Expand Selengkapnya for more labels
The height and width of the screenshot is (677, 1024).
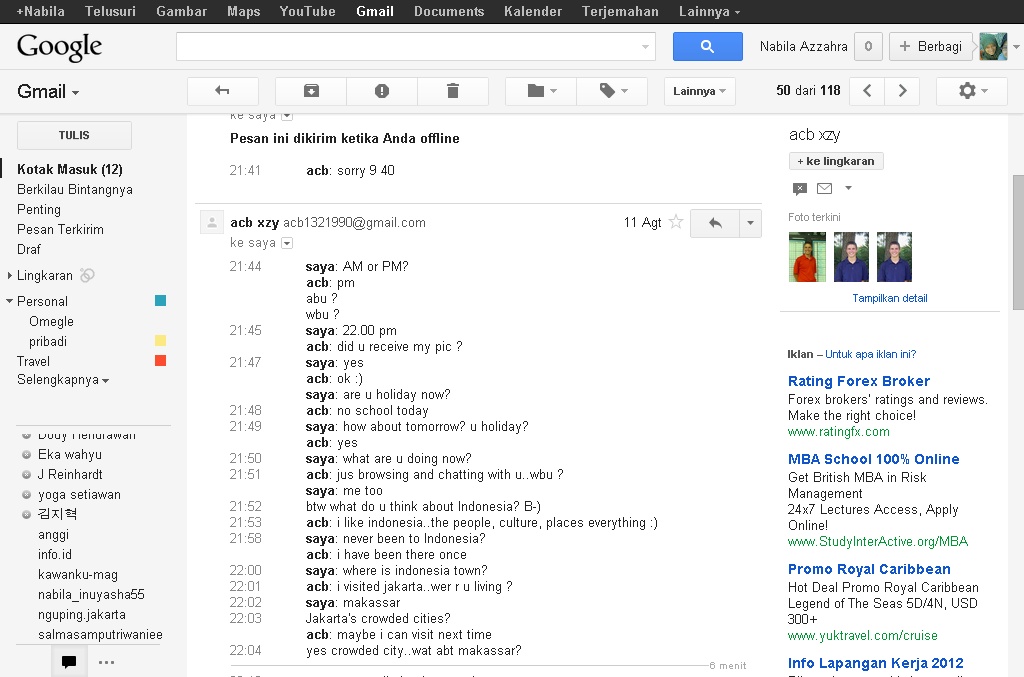[x=63, y=380]
